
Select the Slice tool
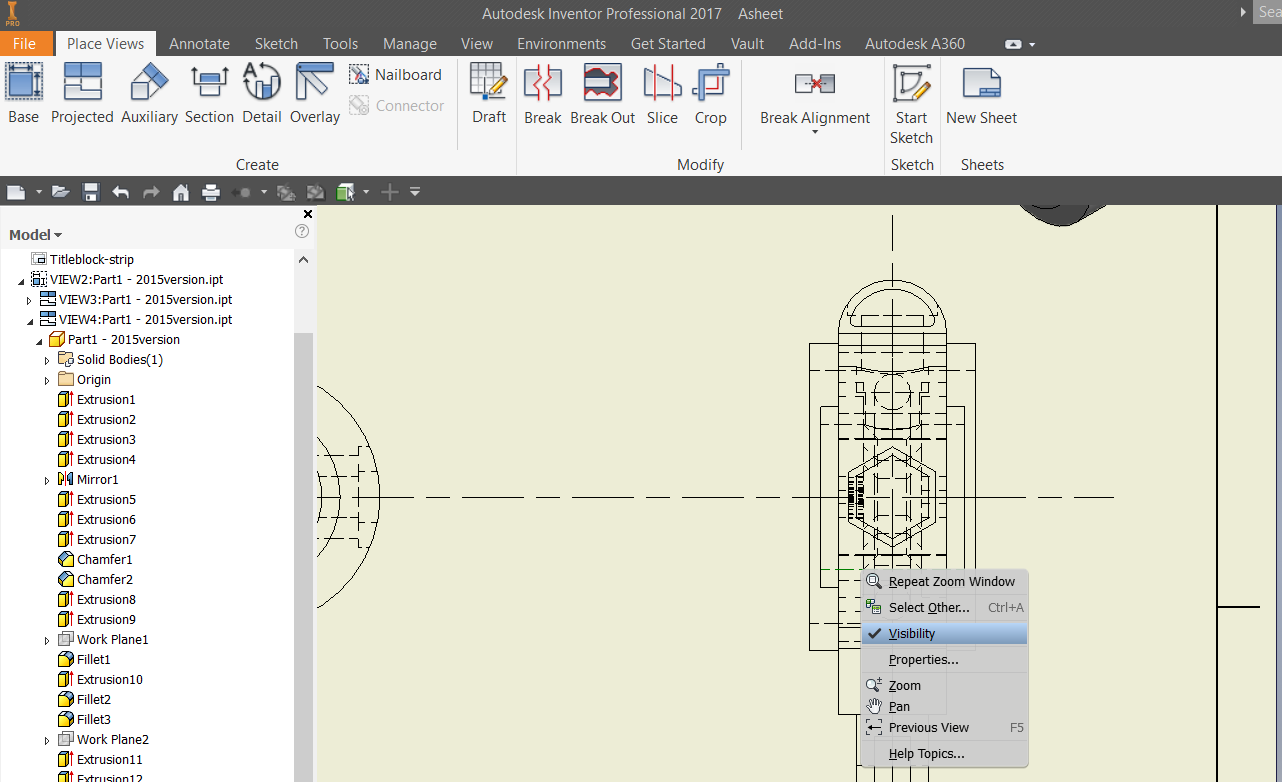[662, 94]
